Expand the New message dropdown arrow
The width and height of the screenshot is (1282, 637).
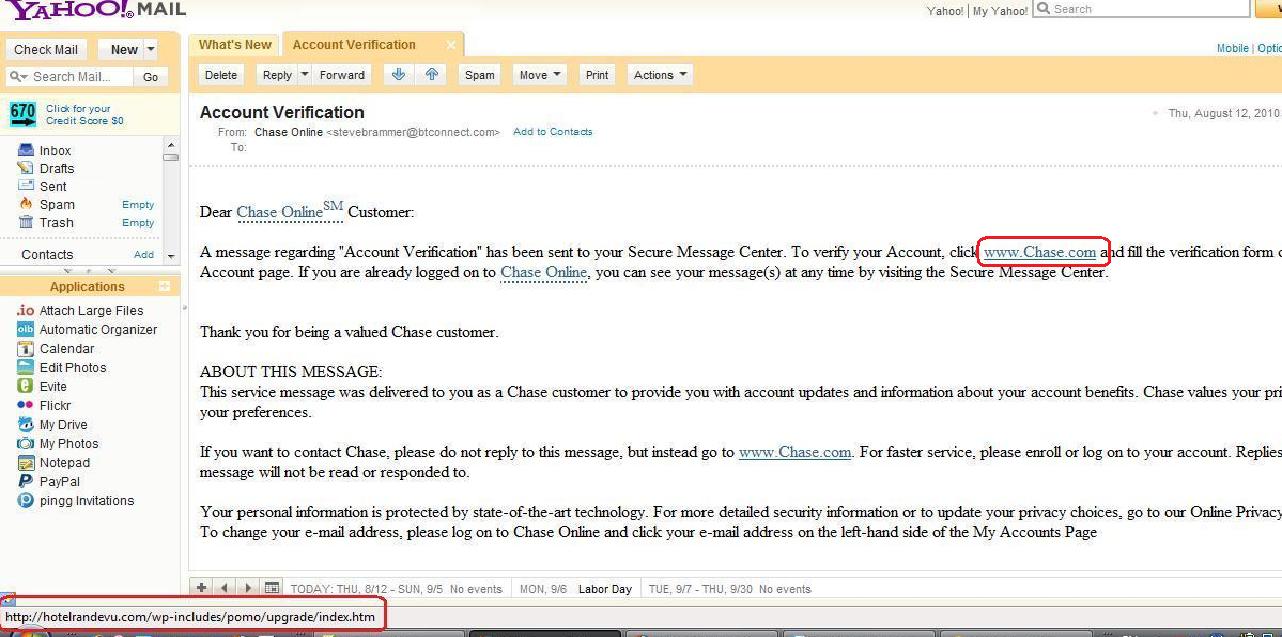[150, 49]
